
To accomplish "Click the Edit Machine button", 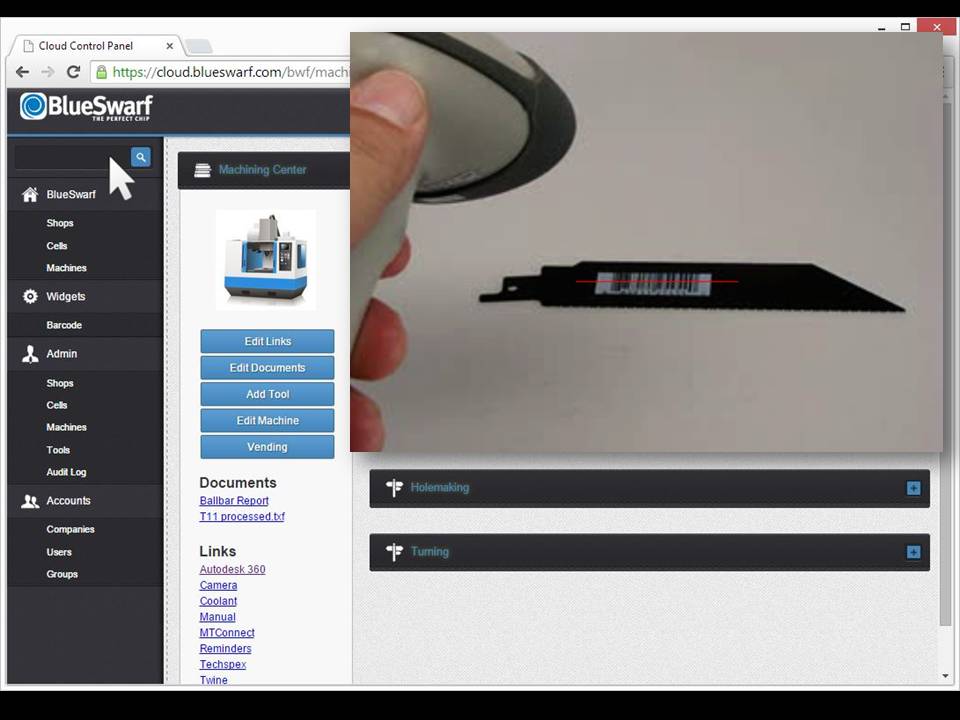I will point(268,420).
